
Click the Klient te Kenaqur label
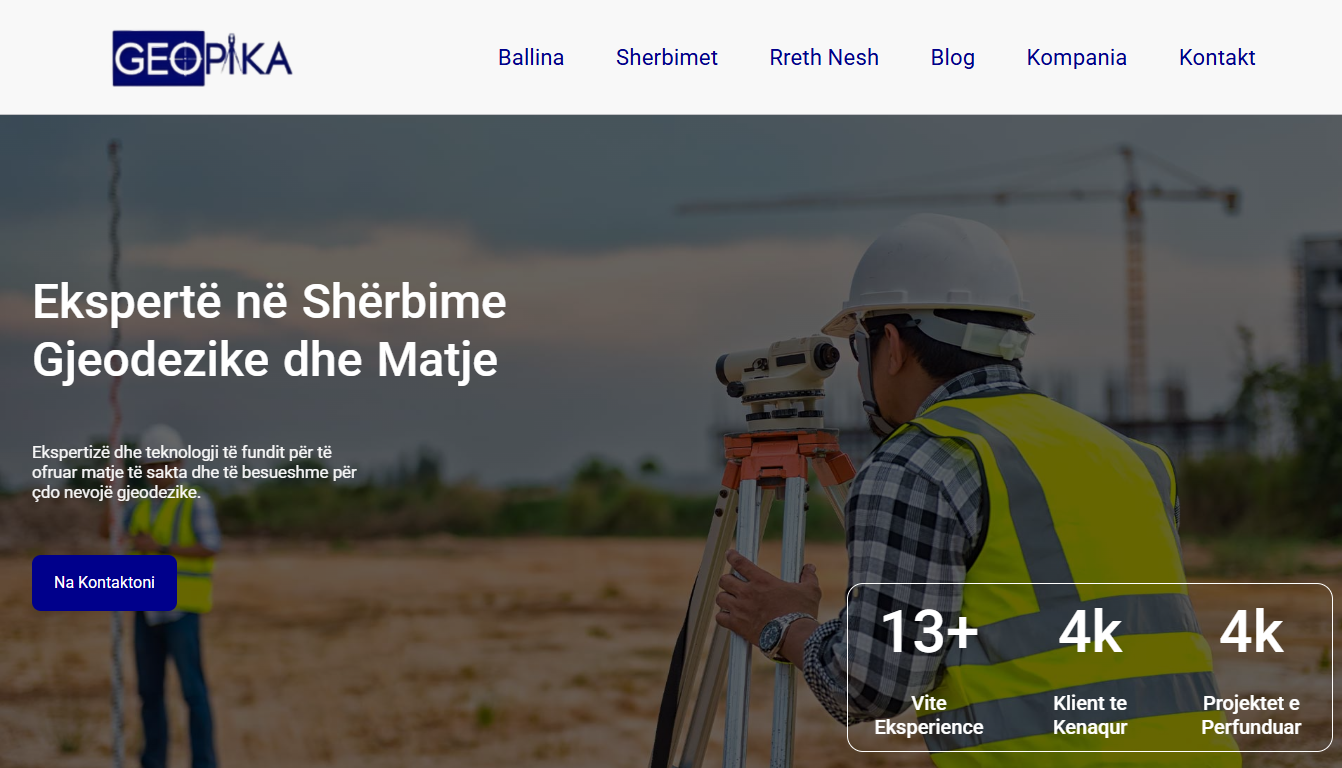point(1090,715)
